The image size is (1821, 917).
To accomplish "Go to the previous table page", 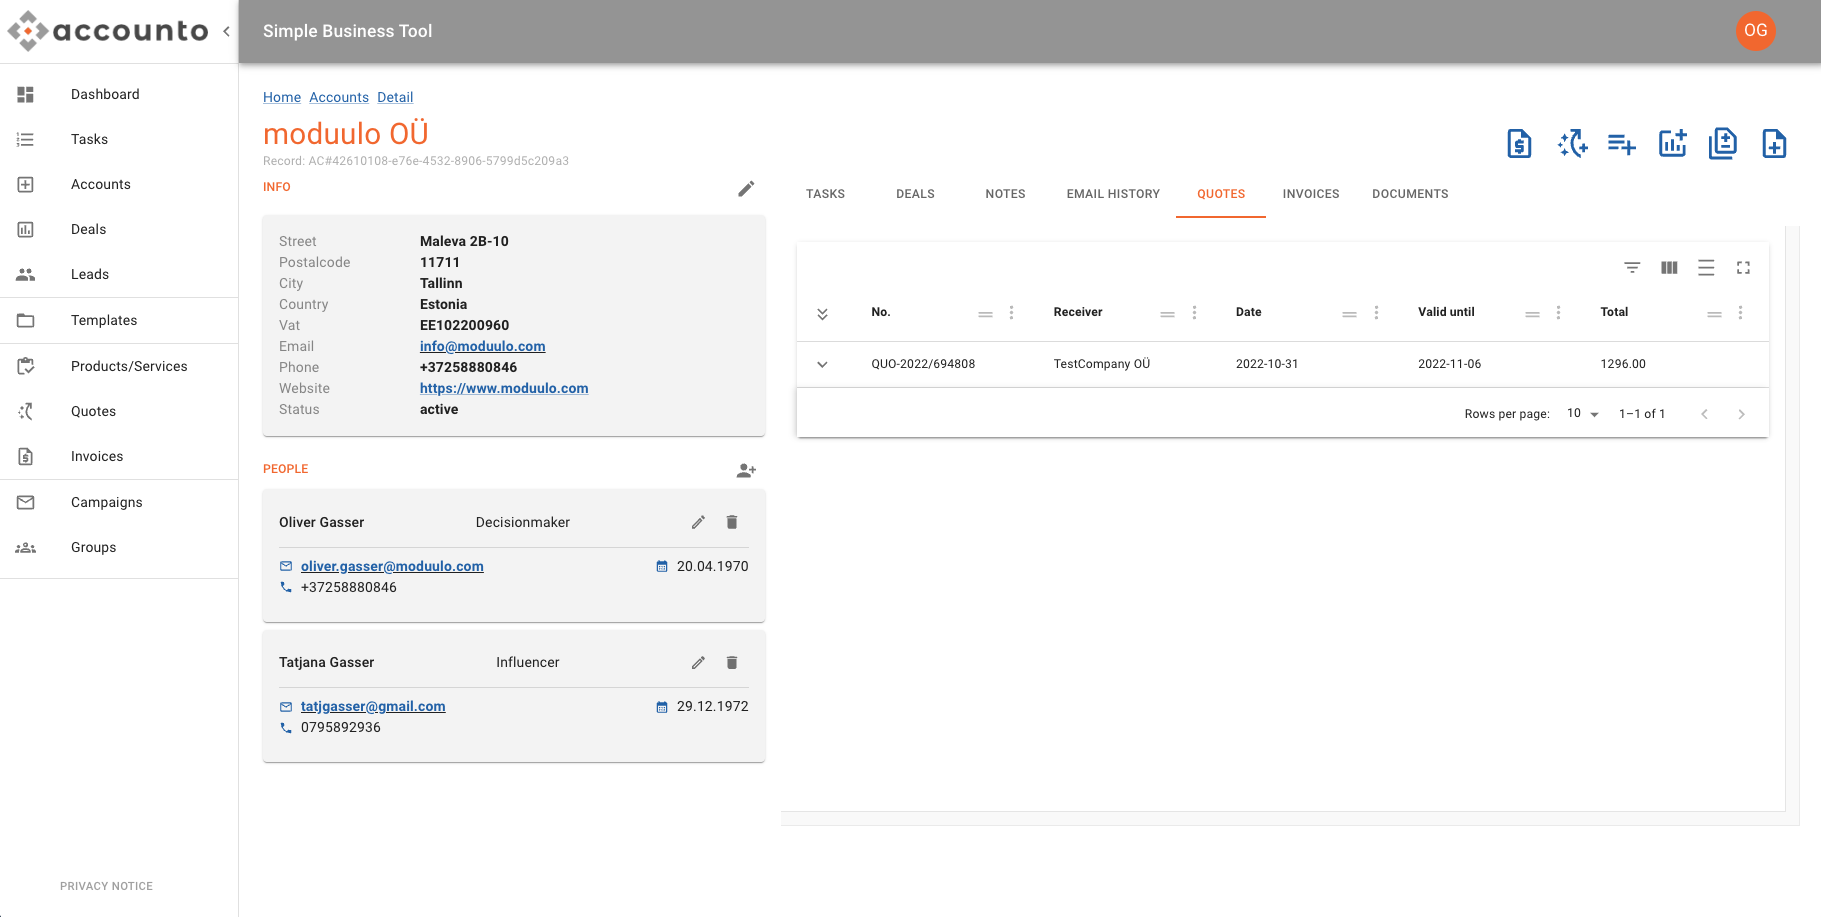I will coord(1704,414).
